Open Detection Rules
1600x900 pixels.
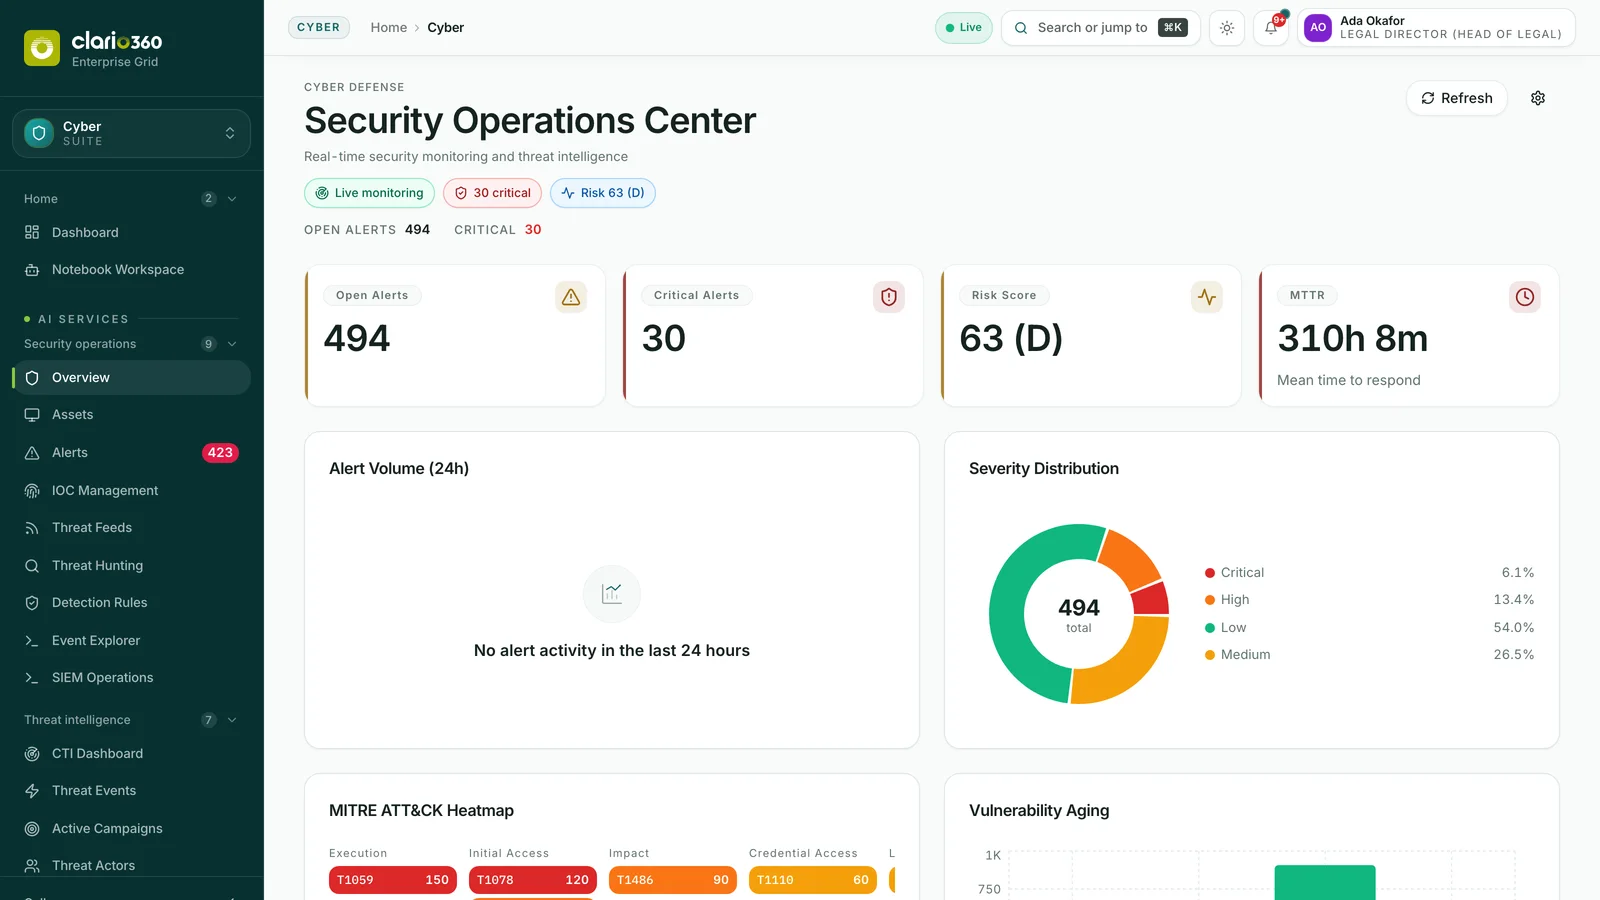131,603
